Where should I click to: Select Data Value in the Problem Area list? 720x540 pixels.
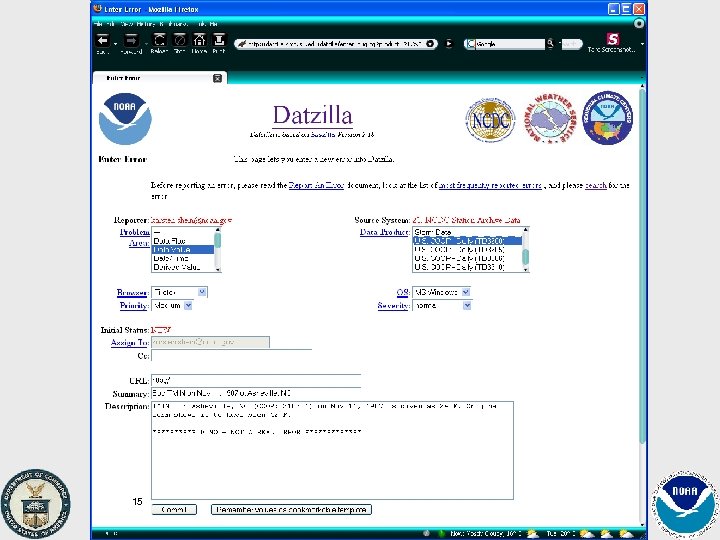coord(183,250)
